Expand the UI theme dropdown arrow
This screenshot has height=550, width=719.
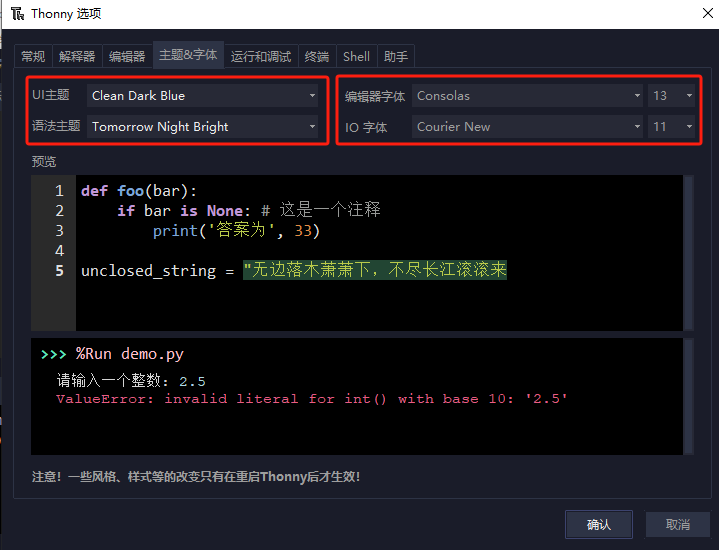(x=312, y=95)
